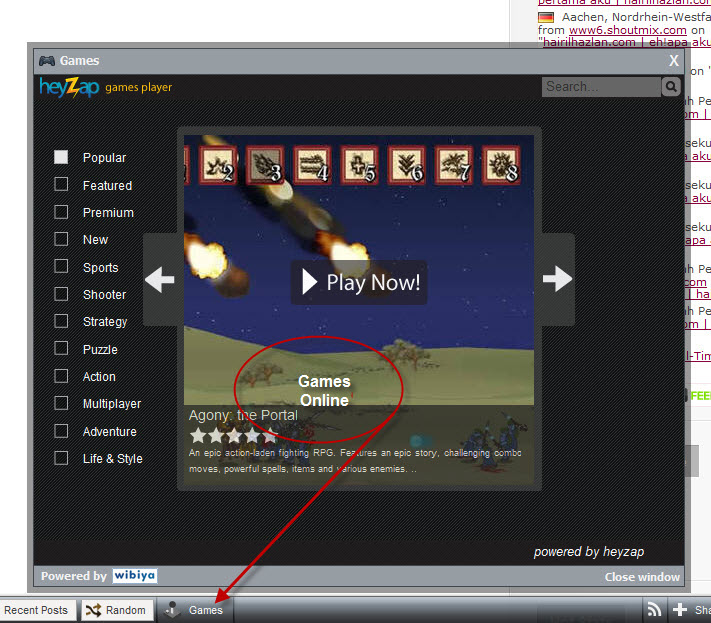This screenshot has height=623, width=711.
Task: Select spell icon number 4
Action: click(x=312, y=165)
